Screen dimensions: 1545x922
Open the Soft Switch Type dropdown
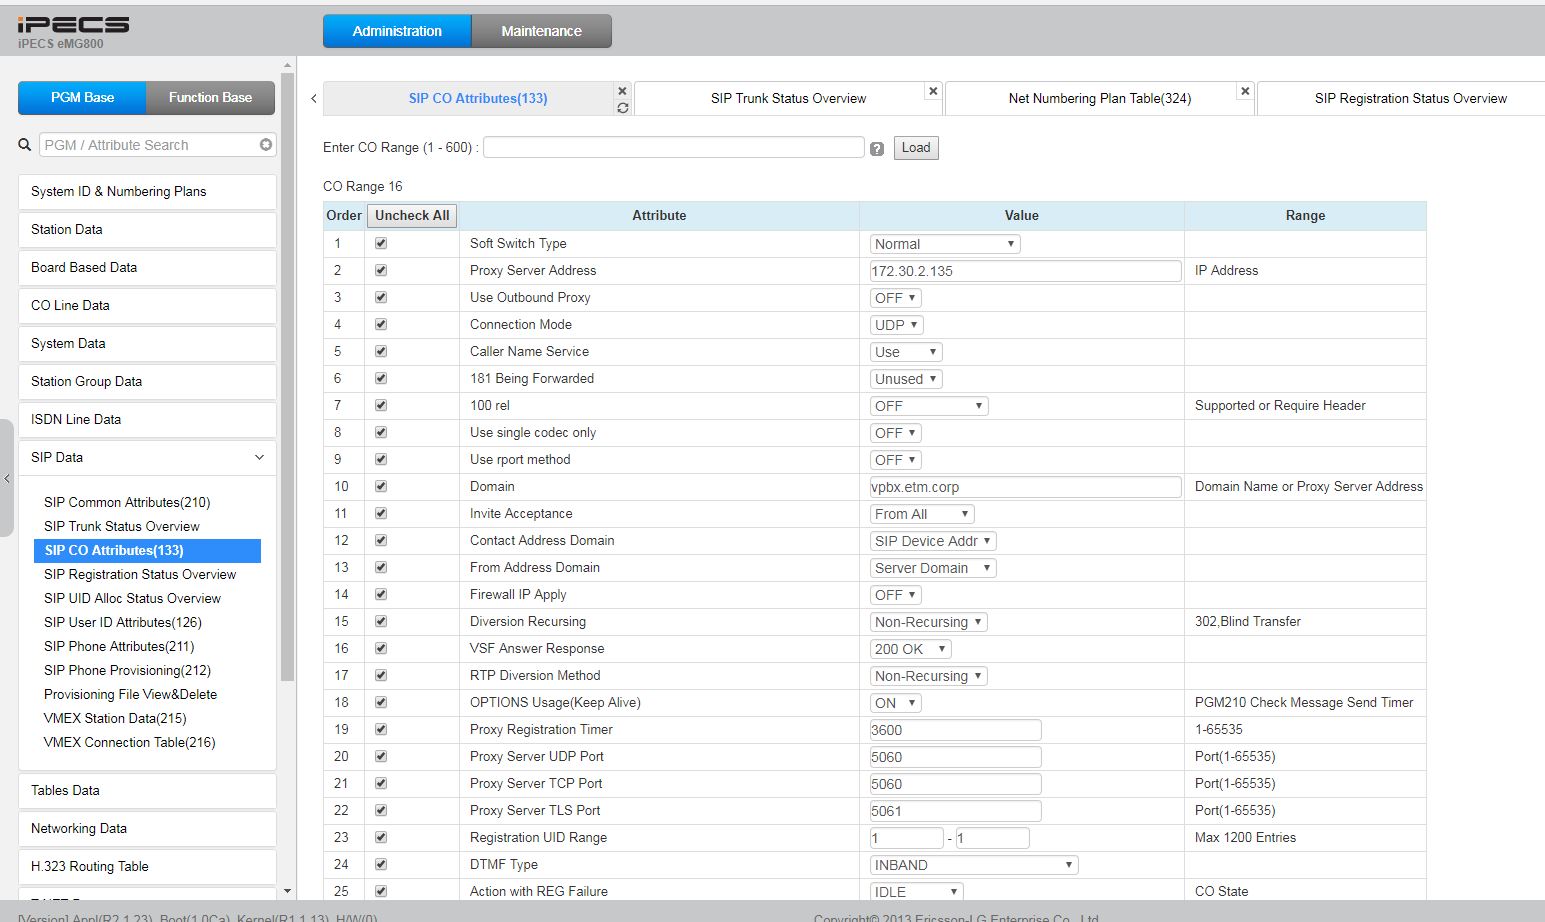(x=944, y=244)
